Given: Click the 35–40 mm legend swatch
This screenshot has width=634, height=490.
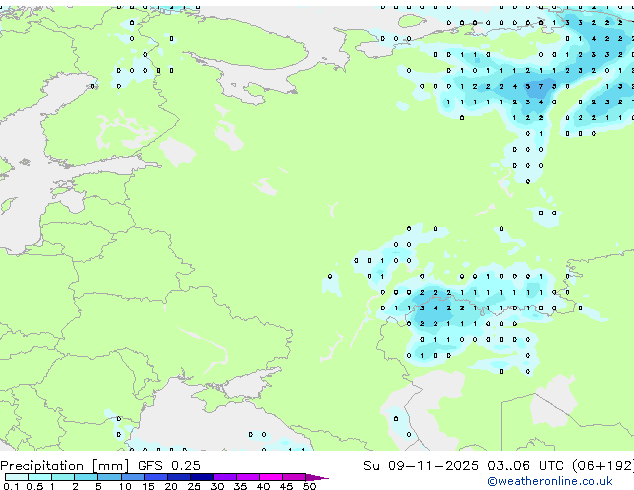Looking at the screenshot, I should pos(248,477).
